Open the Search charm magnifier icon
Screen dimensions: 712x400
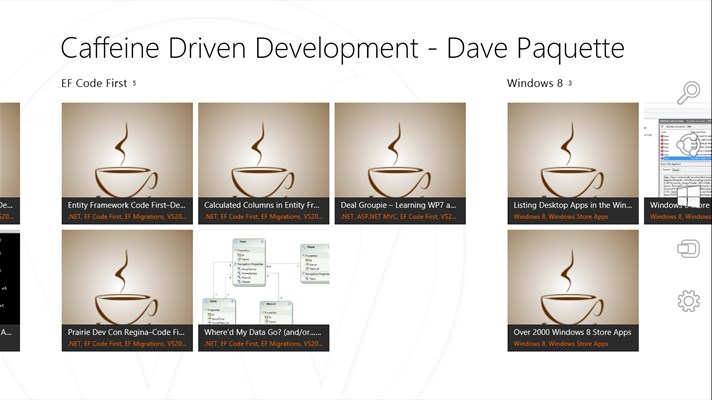[688, 93]
